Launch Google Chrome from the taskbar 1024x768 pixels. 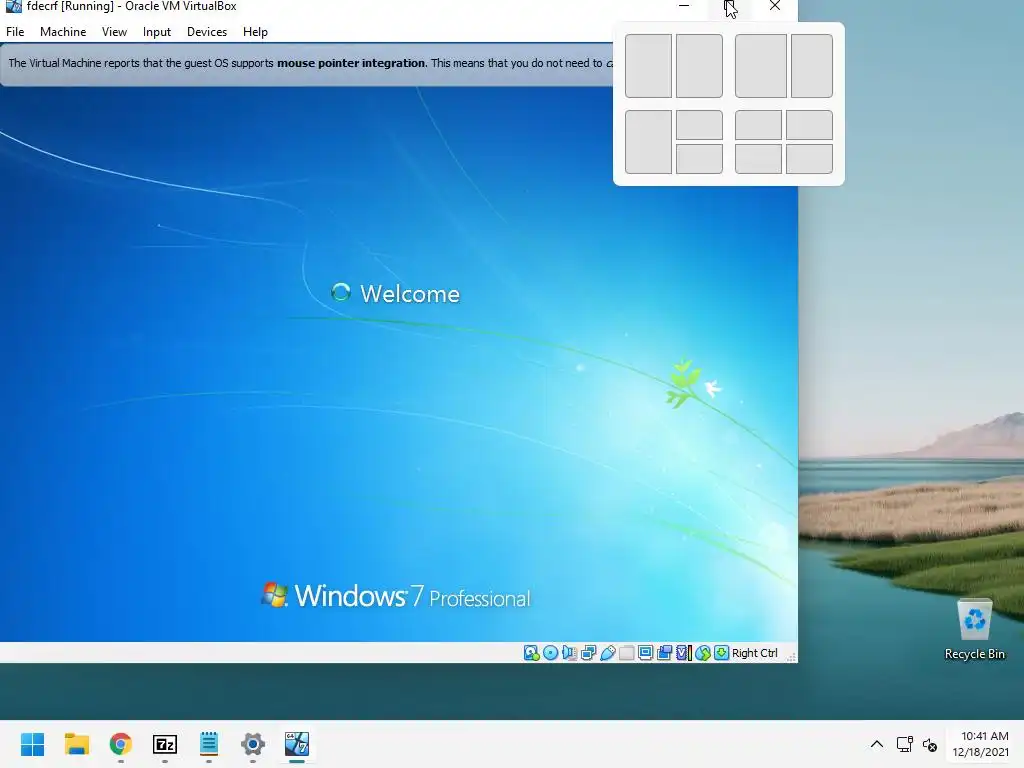(x=121, y=744)
